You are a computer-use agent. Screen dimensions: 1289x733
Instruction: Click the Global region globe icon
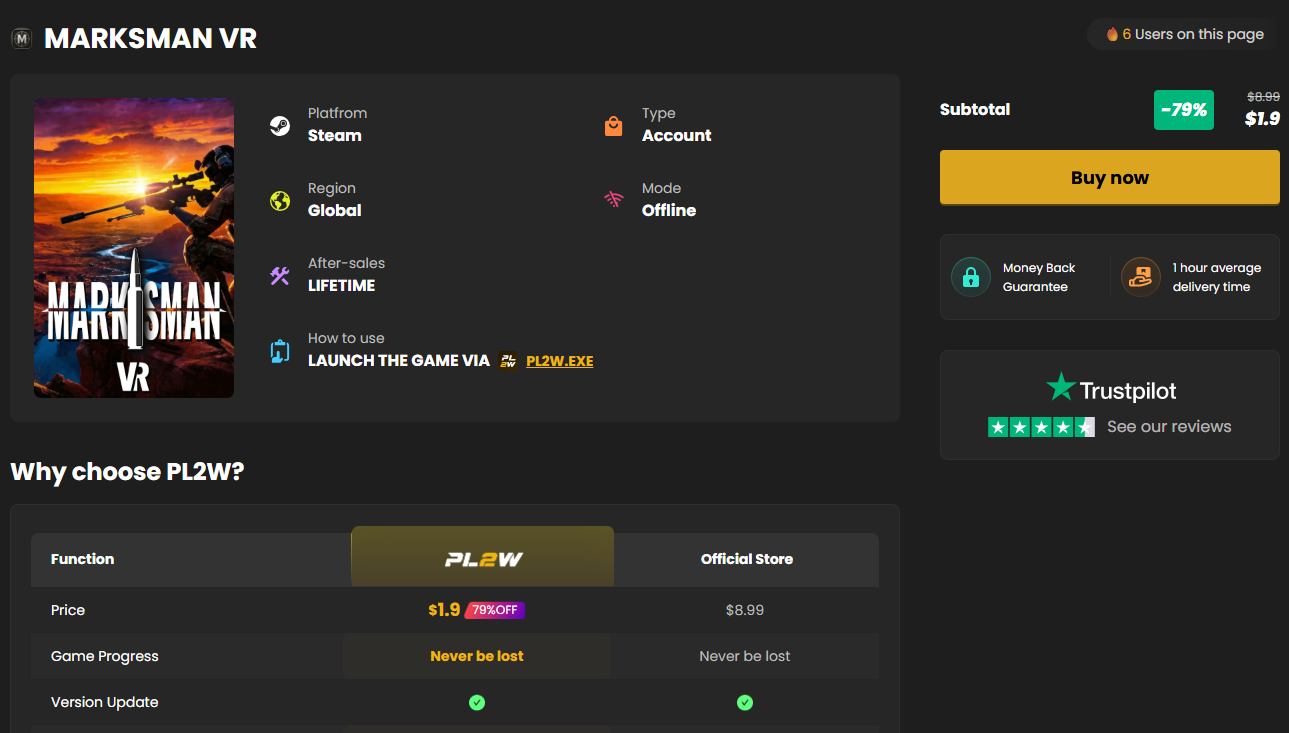(x=280, y=201)
